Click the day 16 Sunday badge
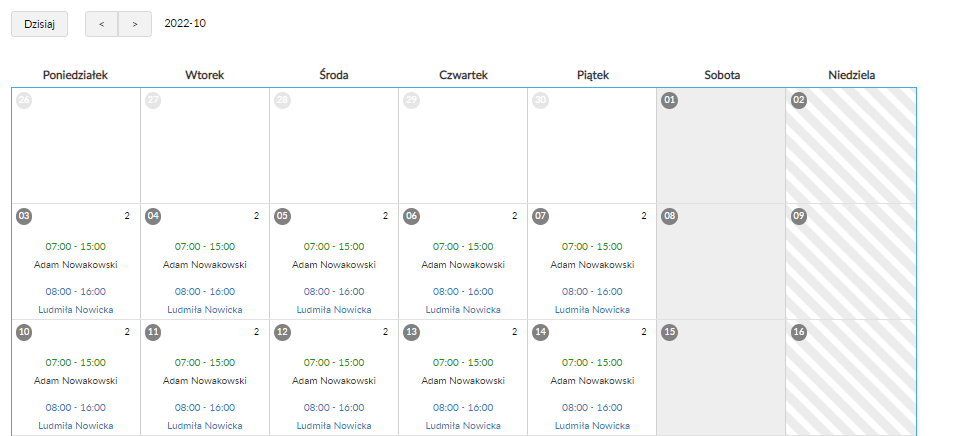972x436 pixels. 799,331
